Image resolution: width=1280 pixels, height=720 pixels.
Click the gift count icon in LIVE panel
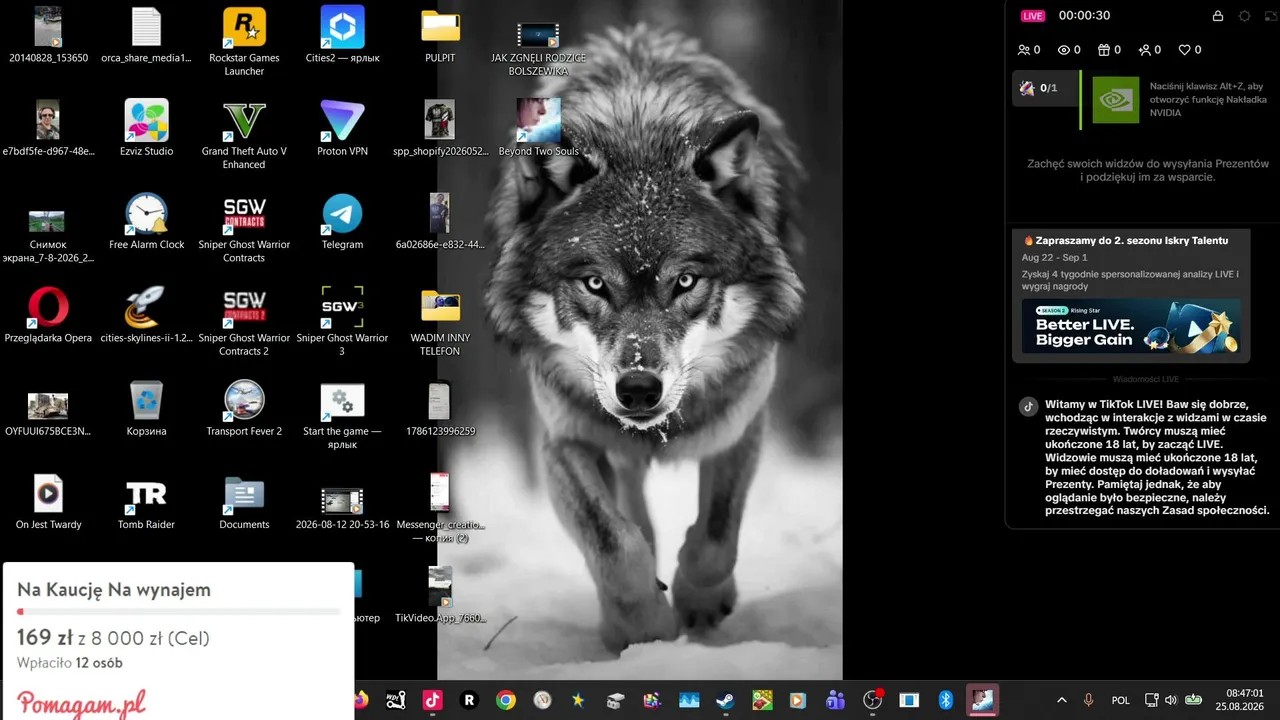(x=1104, y=50)
